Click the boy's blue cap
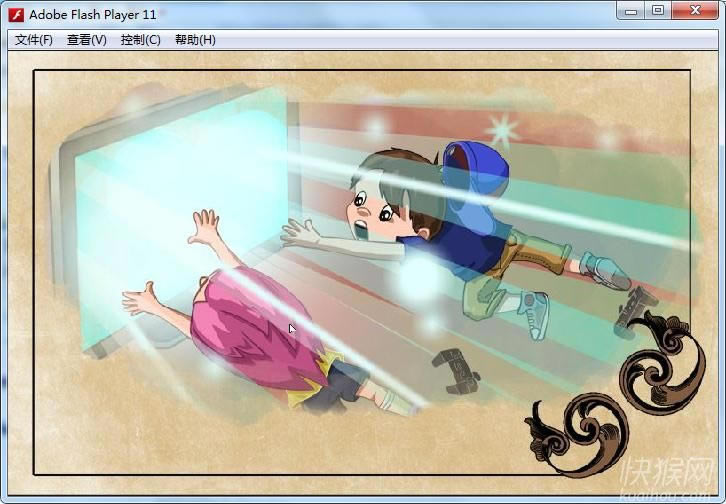Screen dimensions: 726x504 477,170
